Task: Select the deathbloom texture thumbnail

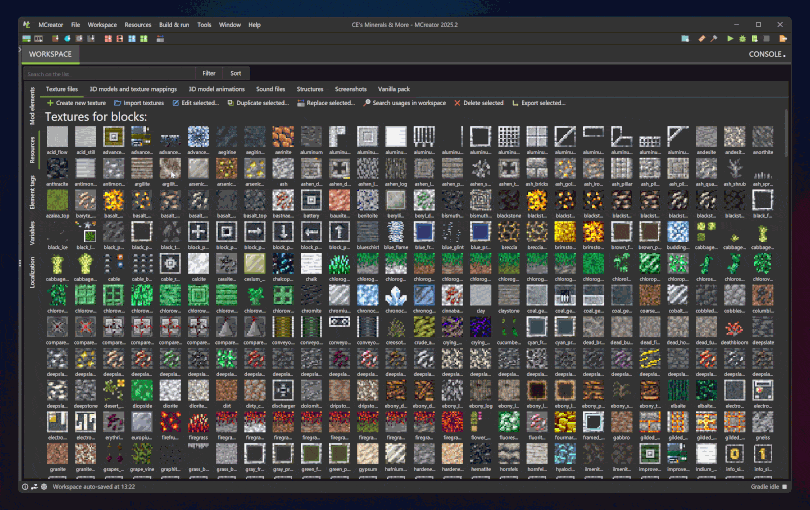Action: [x=734, y=328]
